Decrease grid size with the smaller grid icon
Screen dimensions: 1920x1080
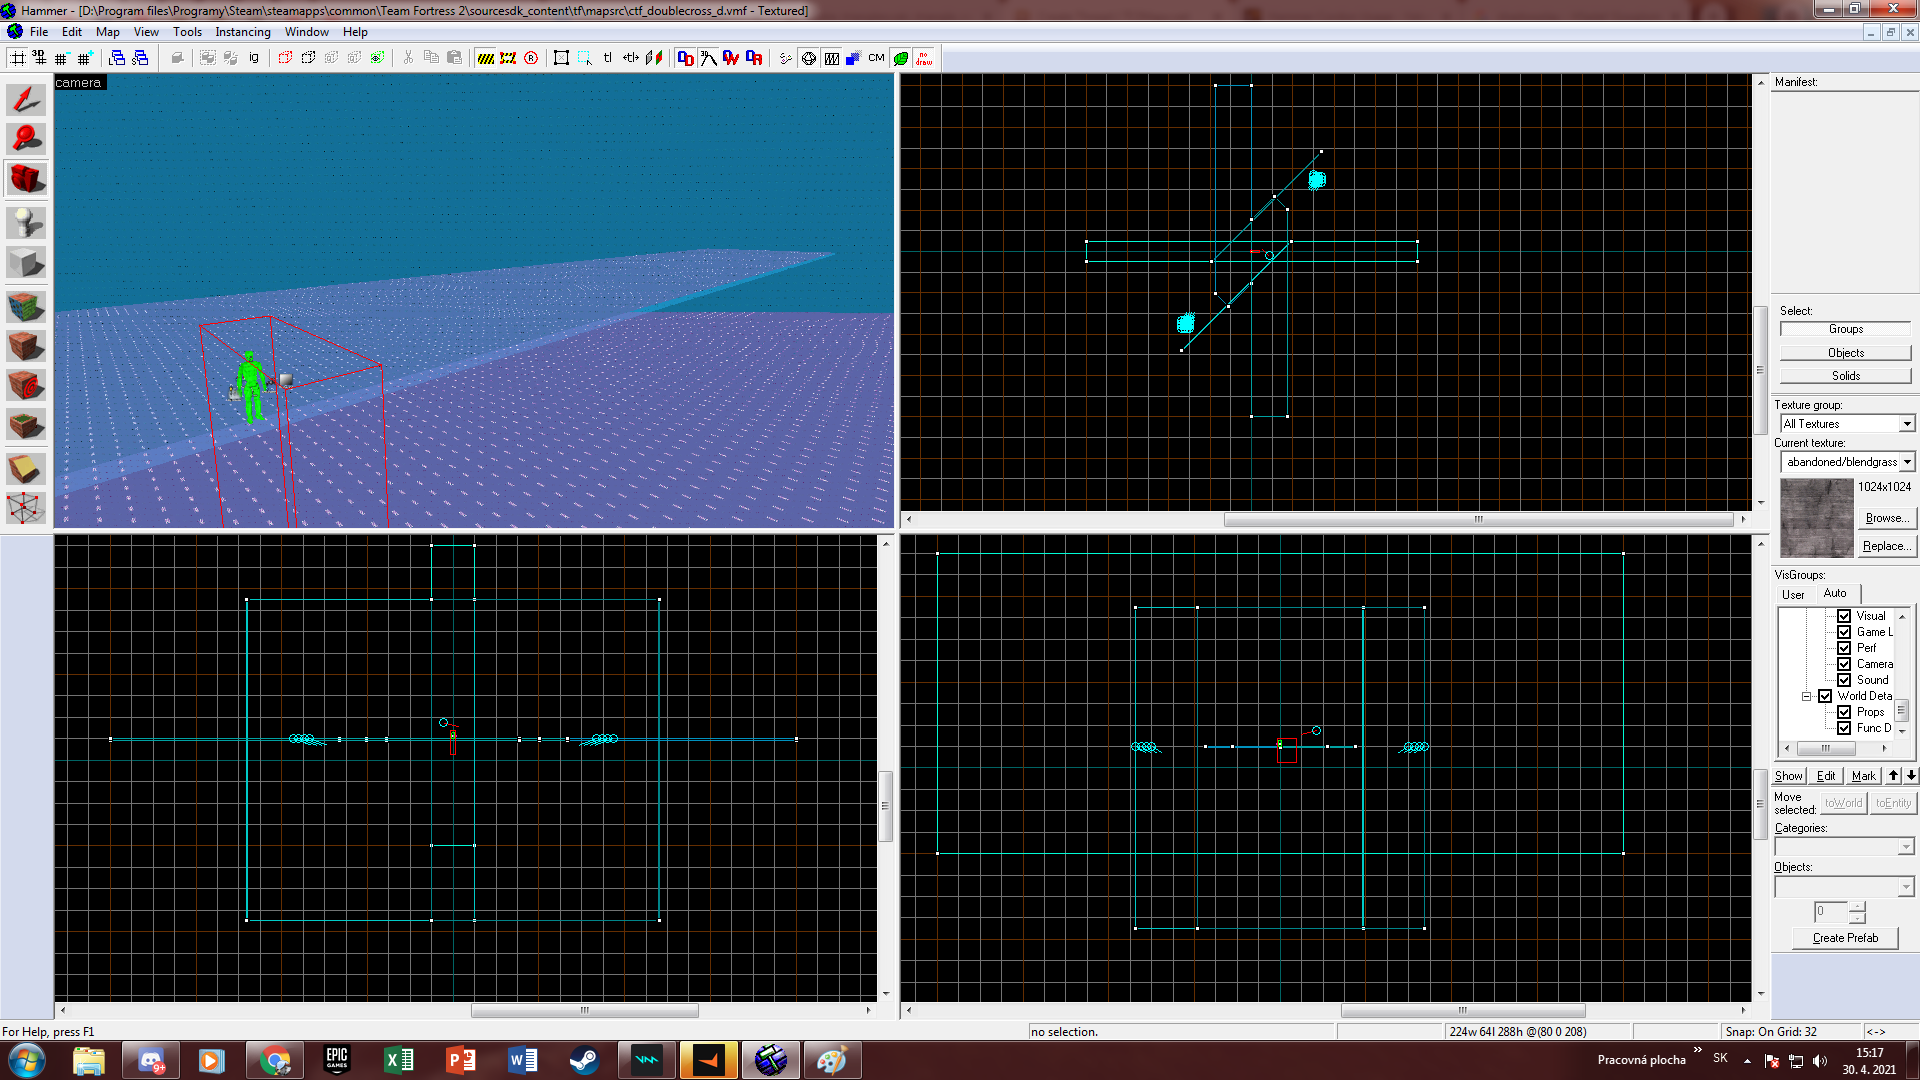pyautogui.click(x=62, y=58)
